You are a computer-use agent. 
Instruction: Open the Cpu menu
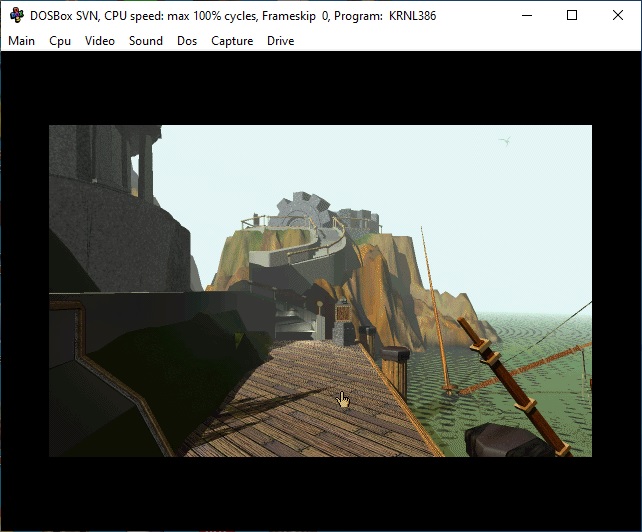[x=60, y=41]
